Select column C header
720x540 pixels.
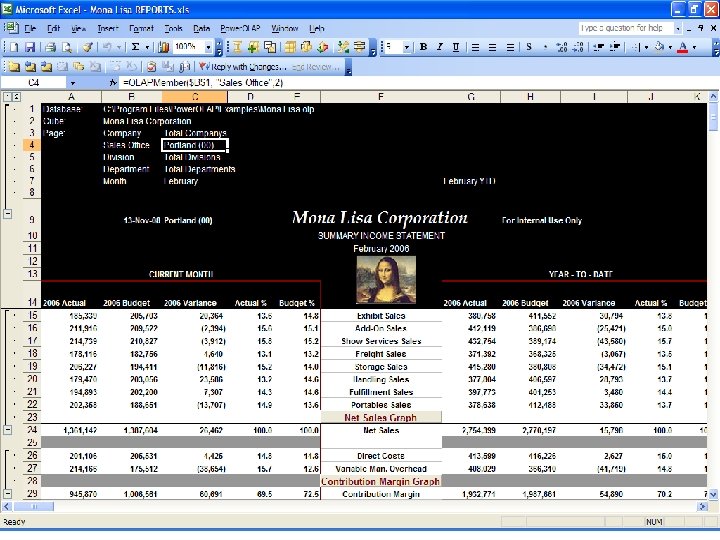click(x=195, y=97)
